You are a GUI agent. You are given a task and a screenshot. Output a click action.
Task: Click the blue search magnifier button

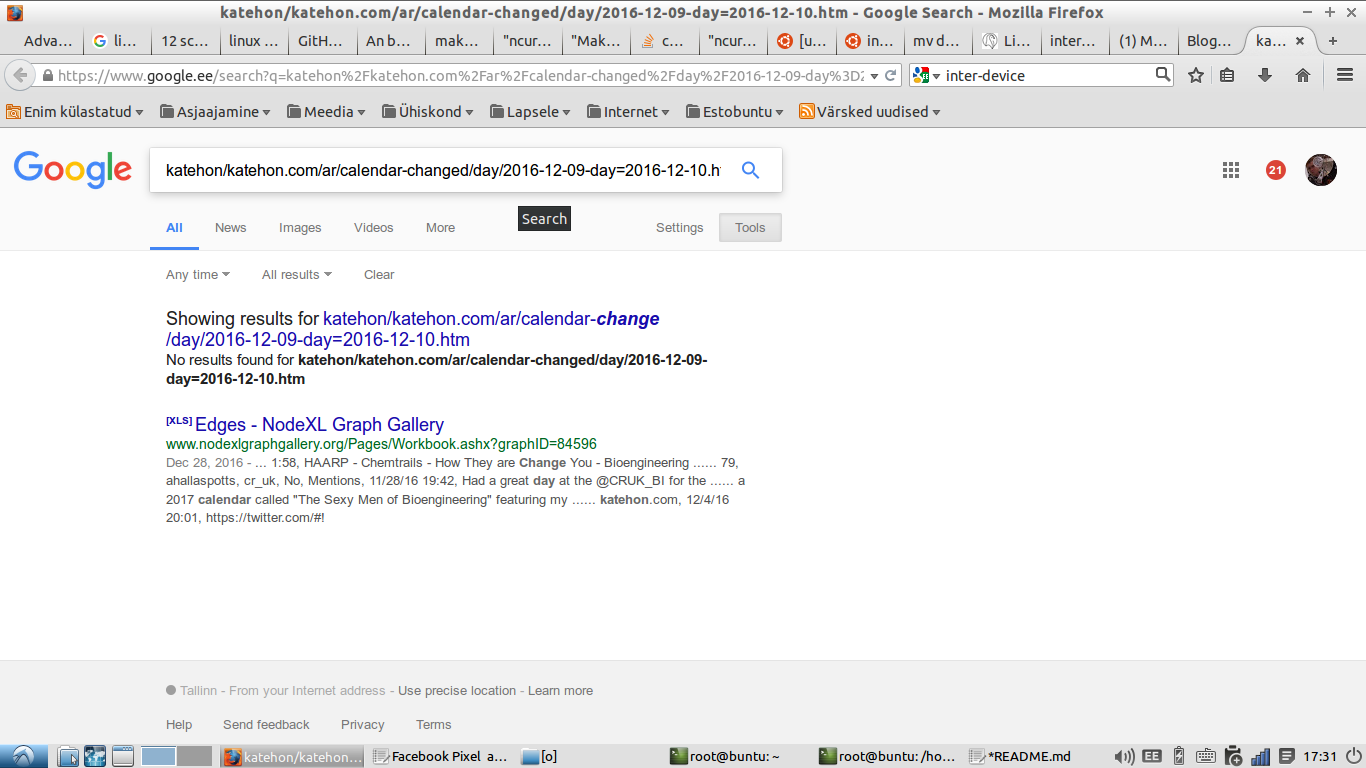[x=750, y=170]
